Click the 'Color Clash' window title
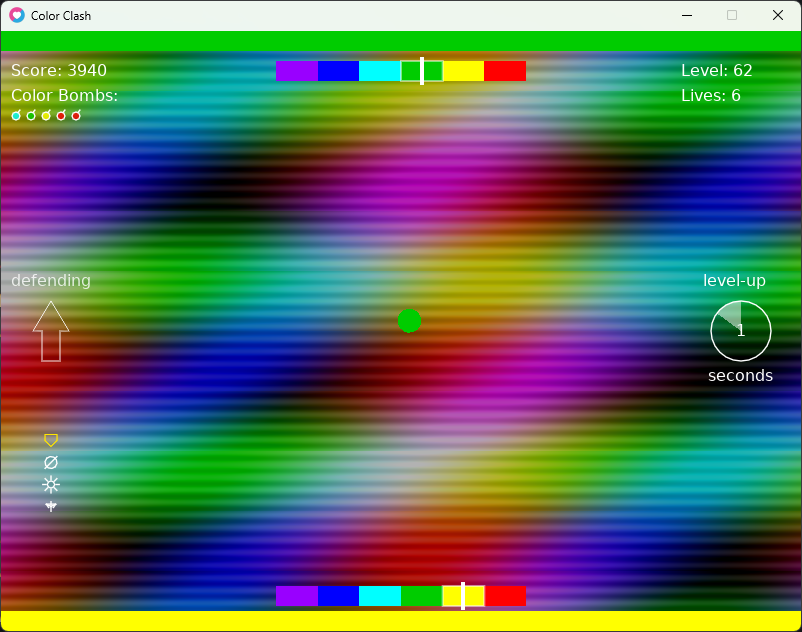This screenshot has height=632, width=802. (x=61, y=16)
